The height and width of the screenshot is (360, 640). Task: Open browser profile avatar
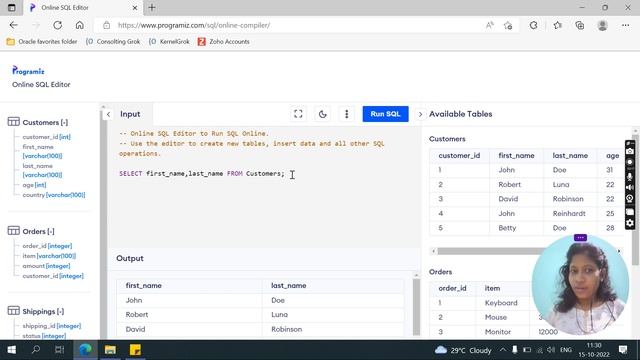tap(602, 25)
